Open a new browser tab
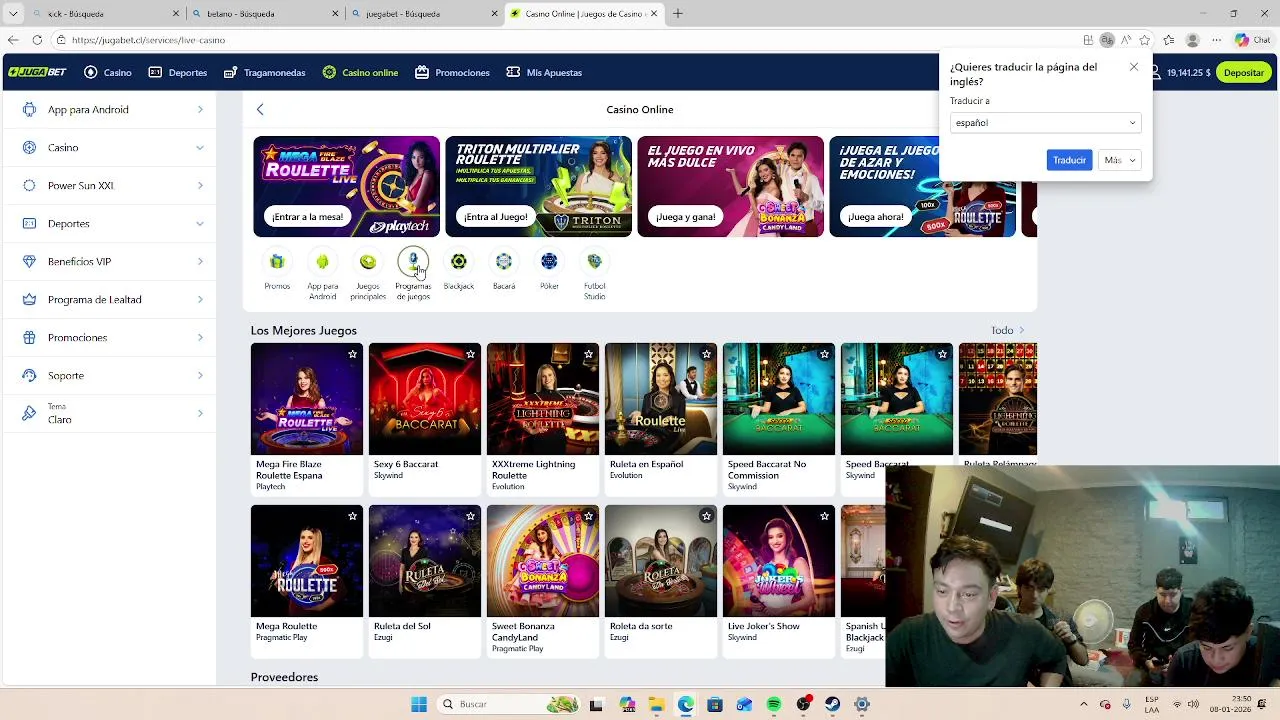The height and width of the screenshot is (720, 1280). 678,14
